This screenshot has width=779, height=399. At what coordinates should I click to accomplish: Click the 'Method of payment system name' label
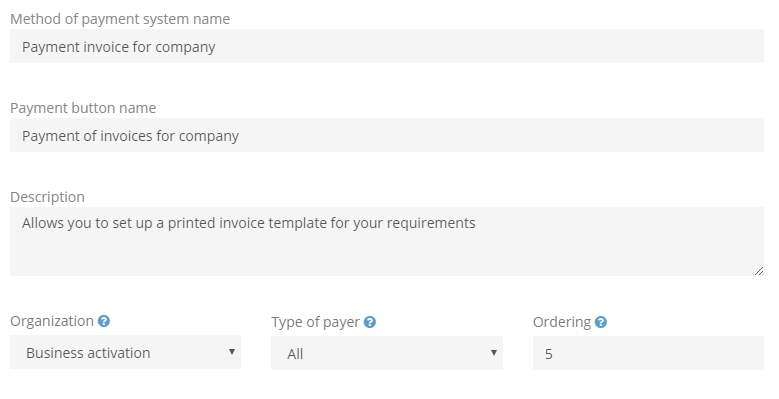[x=120, y=19]
